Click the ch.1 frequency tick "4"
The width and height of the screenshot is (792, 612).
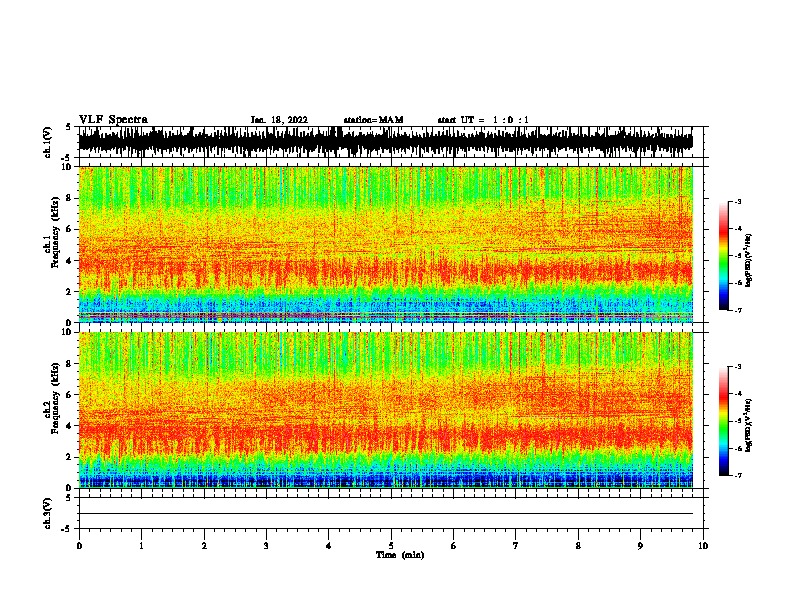70,261
